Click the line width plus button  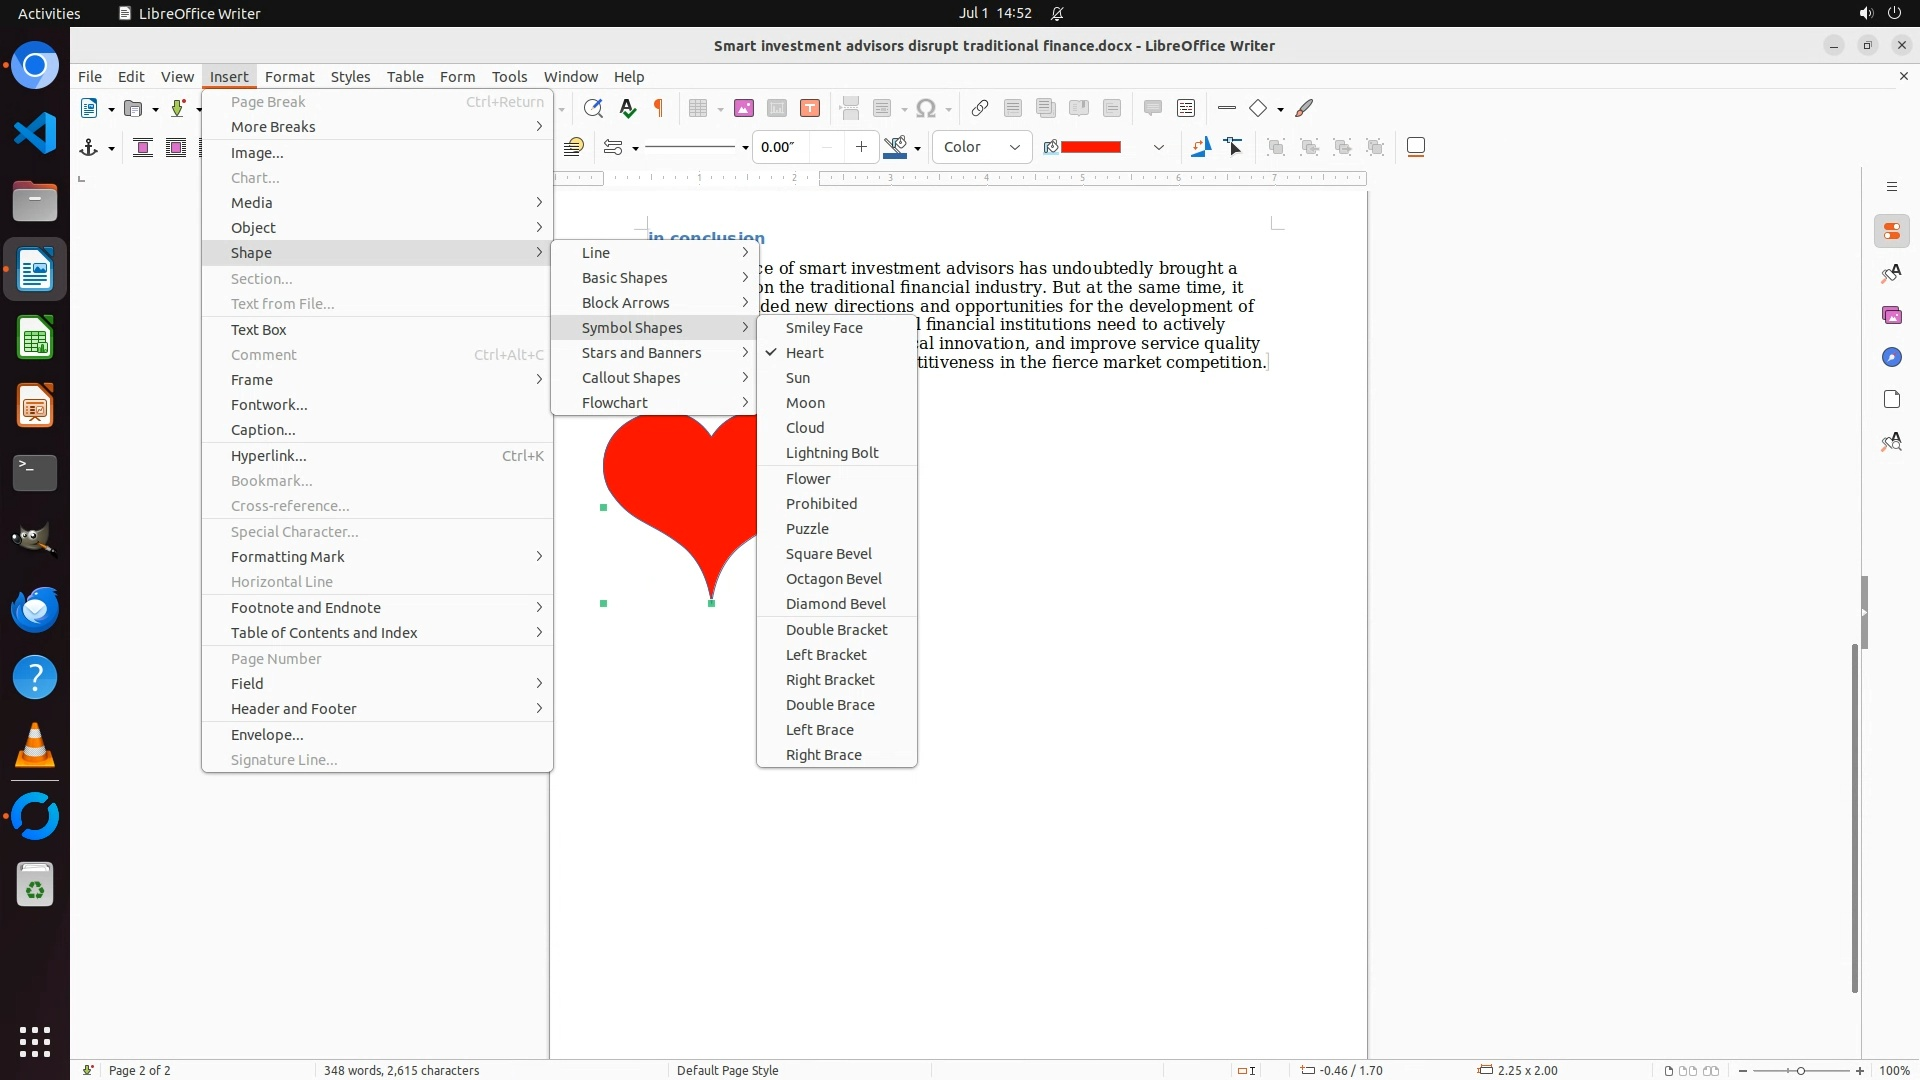point(861,147)
